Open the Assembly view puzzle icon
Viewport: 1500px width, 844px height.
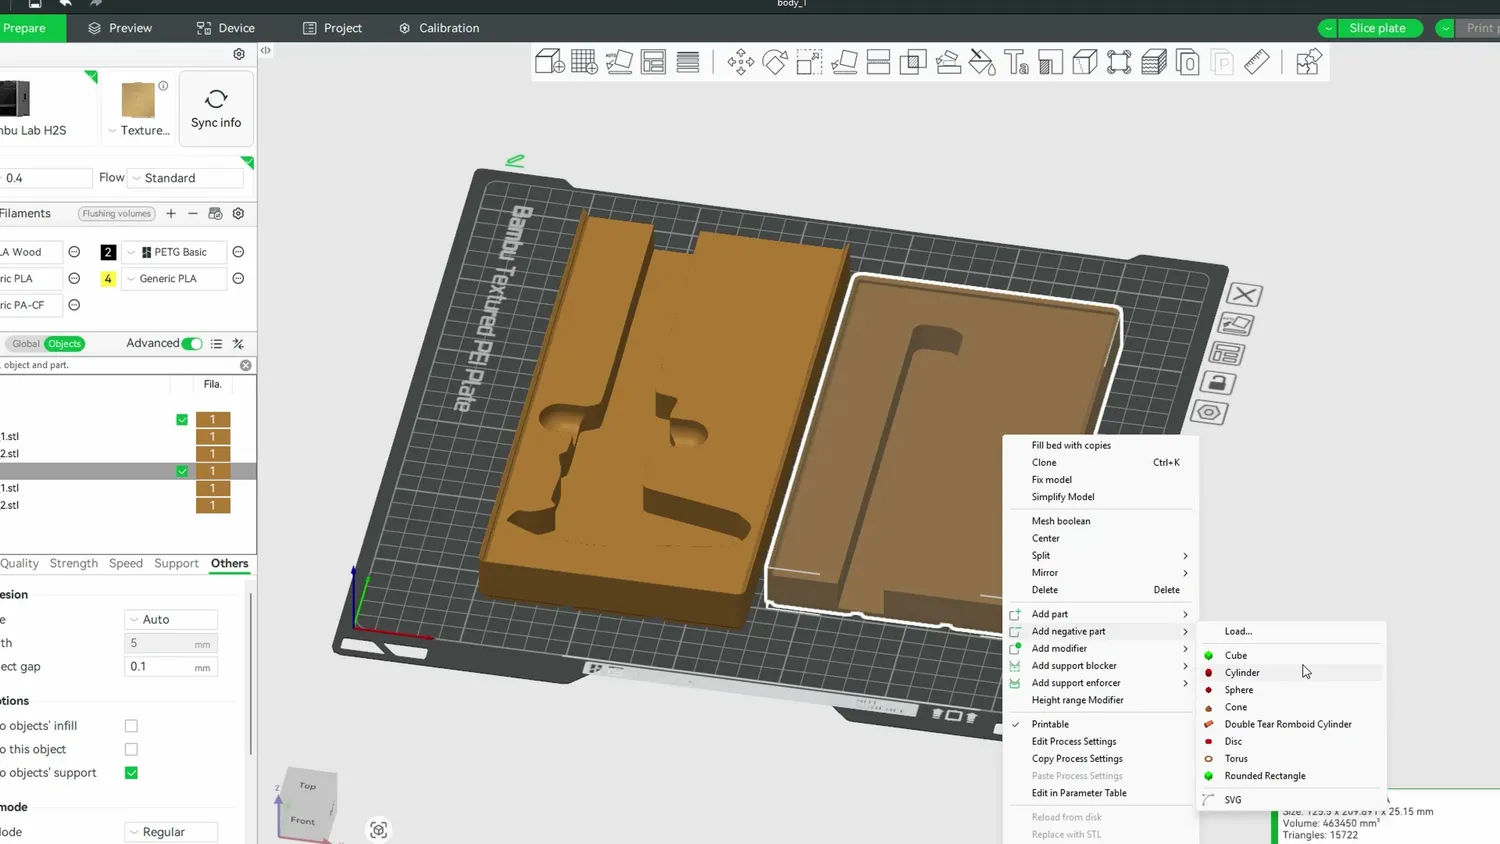tap(1308, 62)
